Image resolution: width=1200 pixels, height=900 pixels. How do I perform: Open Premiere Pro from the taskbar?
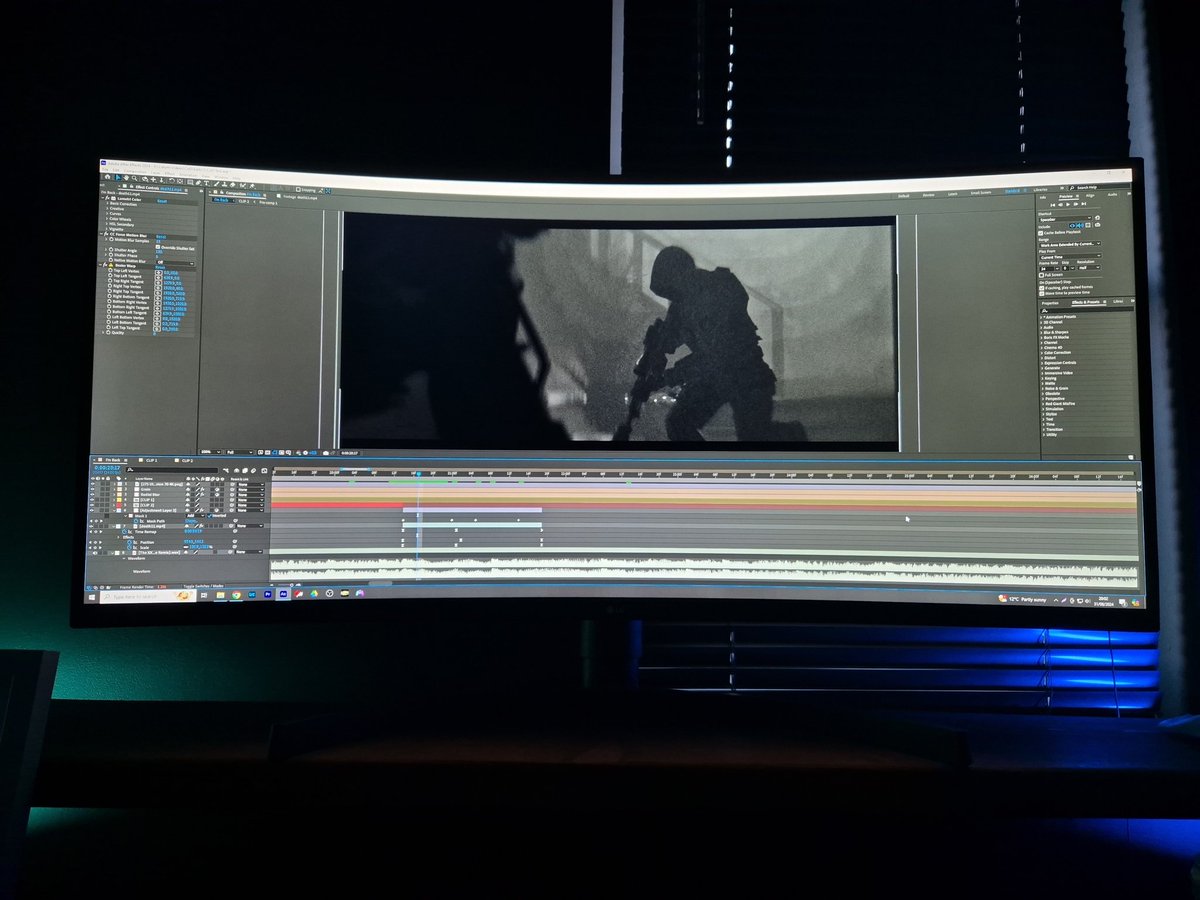[x=268, y=594]
